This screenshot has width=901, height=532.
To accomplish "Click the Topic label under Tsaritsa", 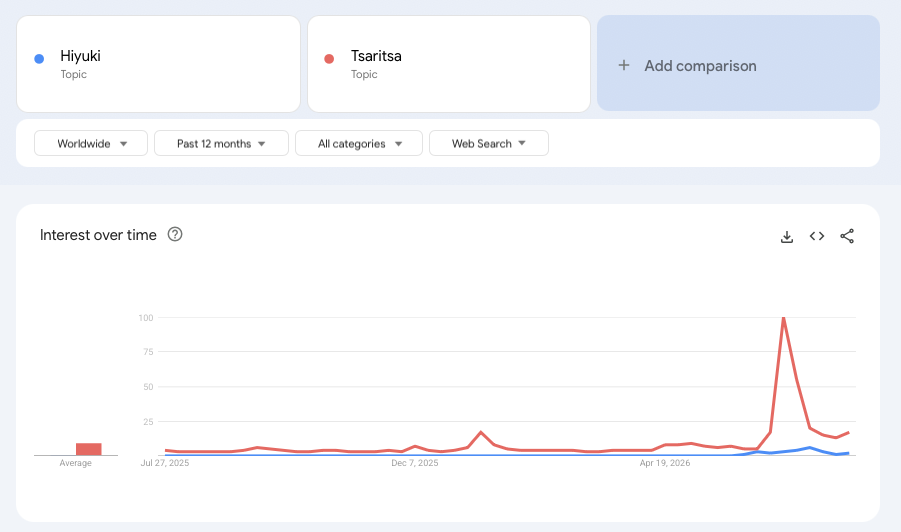I will pos(364,74).
